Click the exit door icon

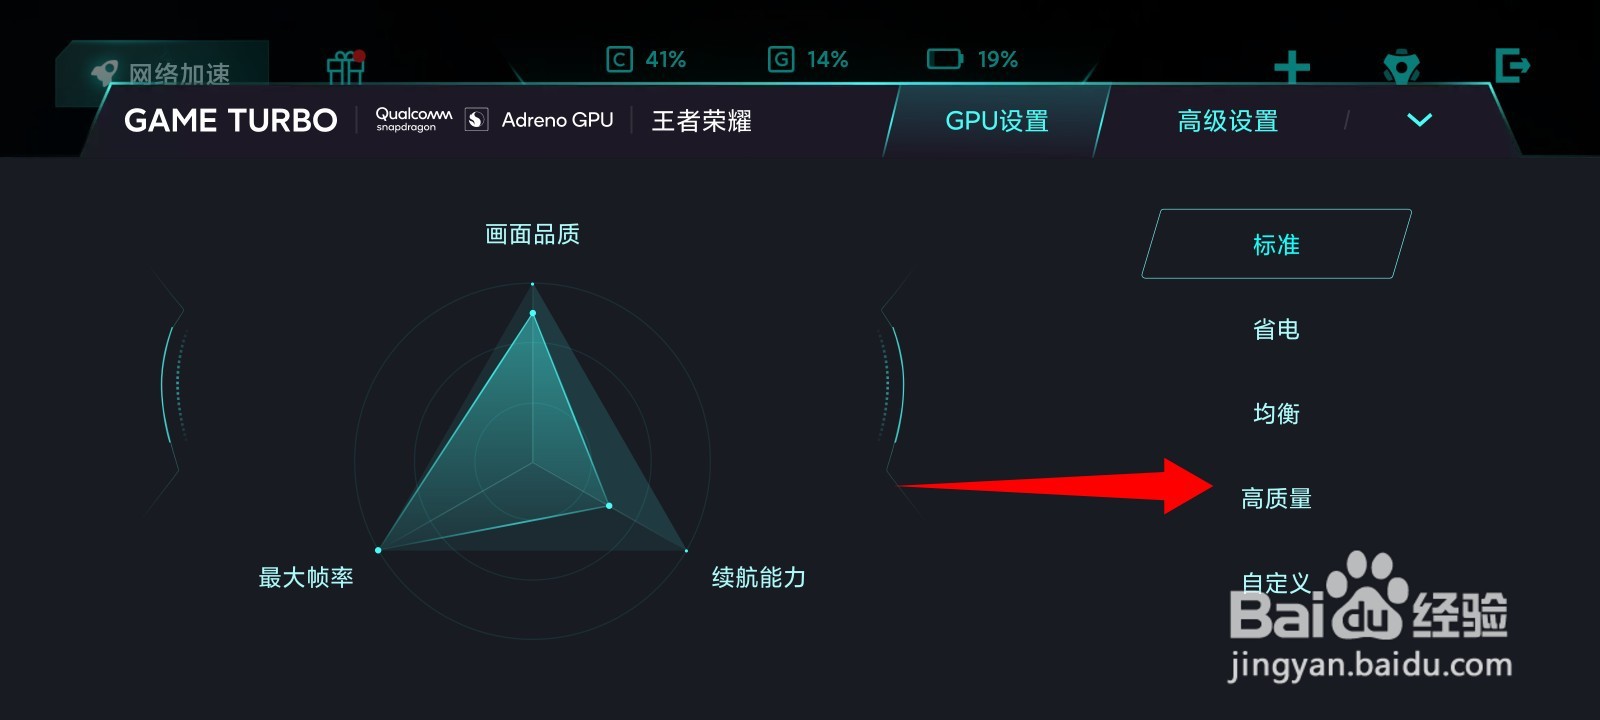tap(1512, 66)
